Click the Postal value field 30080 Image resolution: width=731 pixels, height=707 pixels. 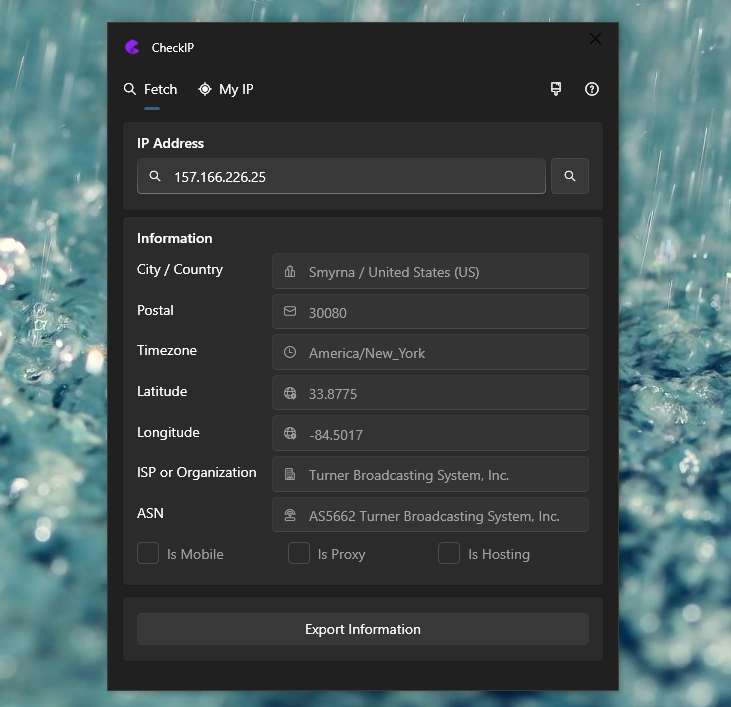[430, 312]
